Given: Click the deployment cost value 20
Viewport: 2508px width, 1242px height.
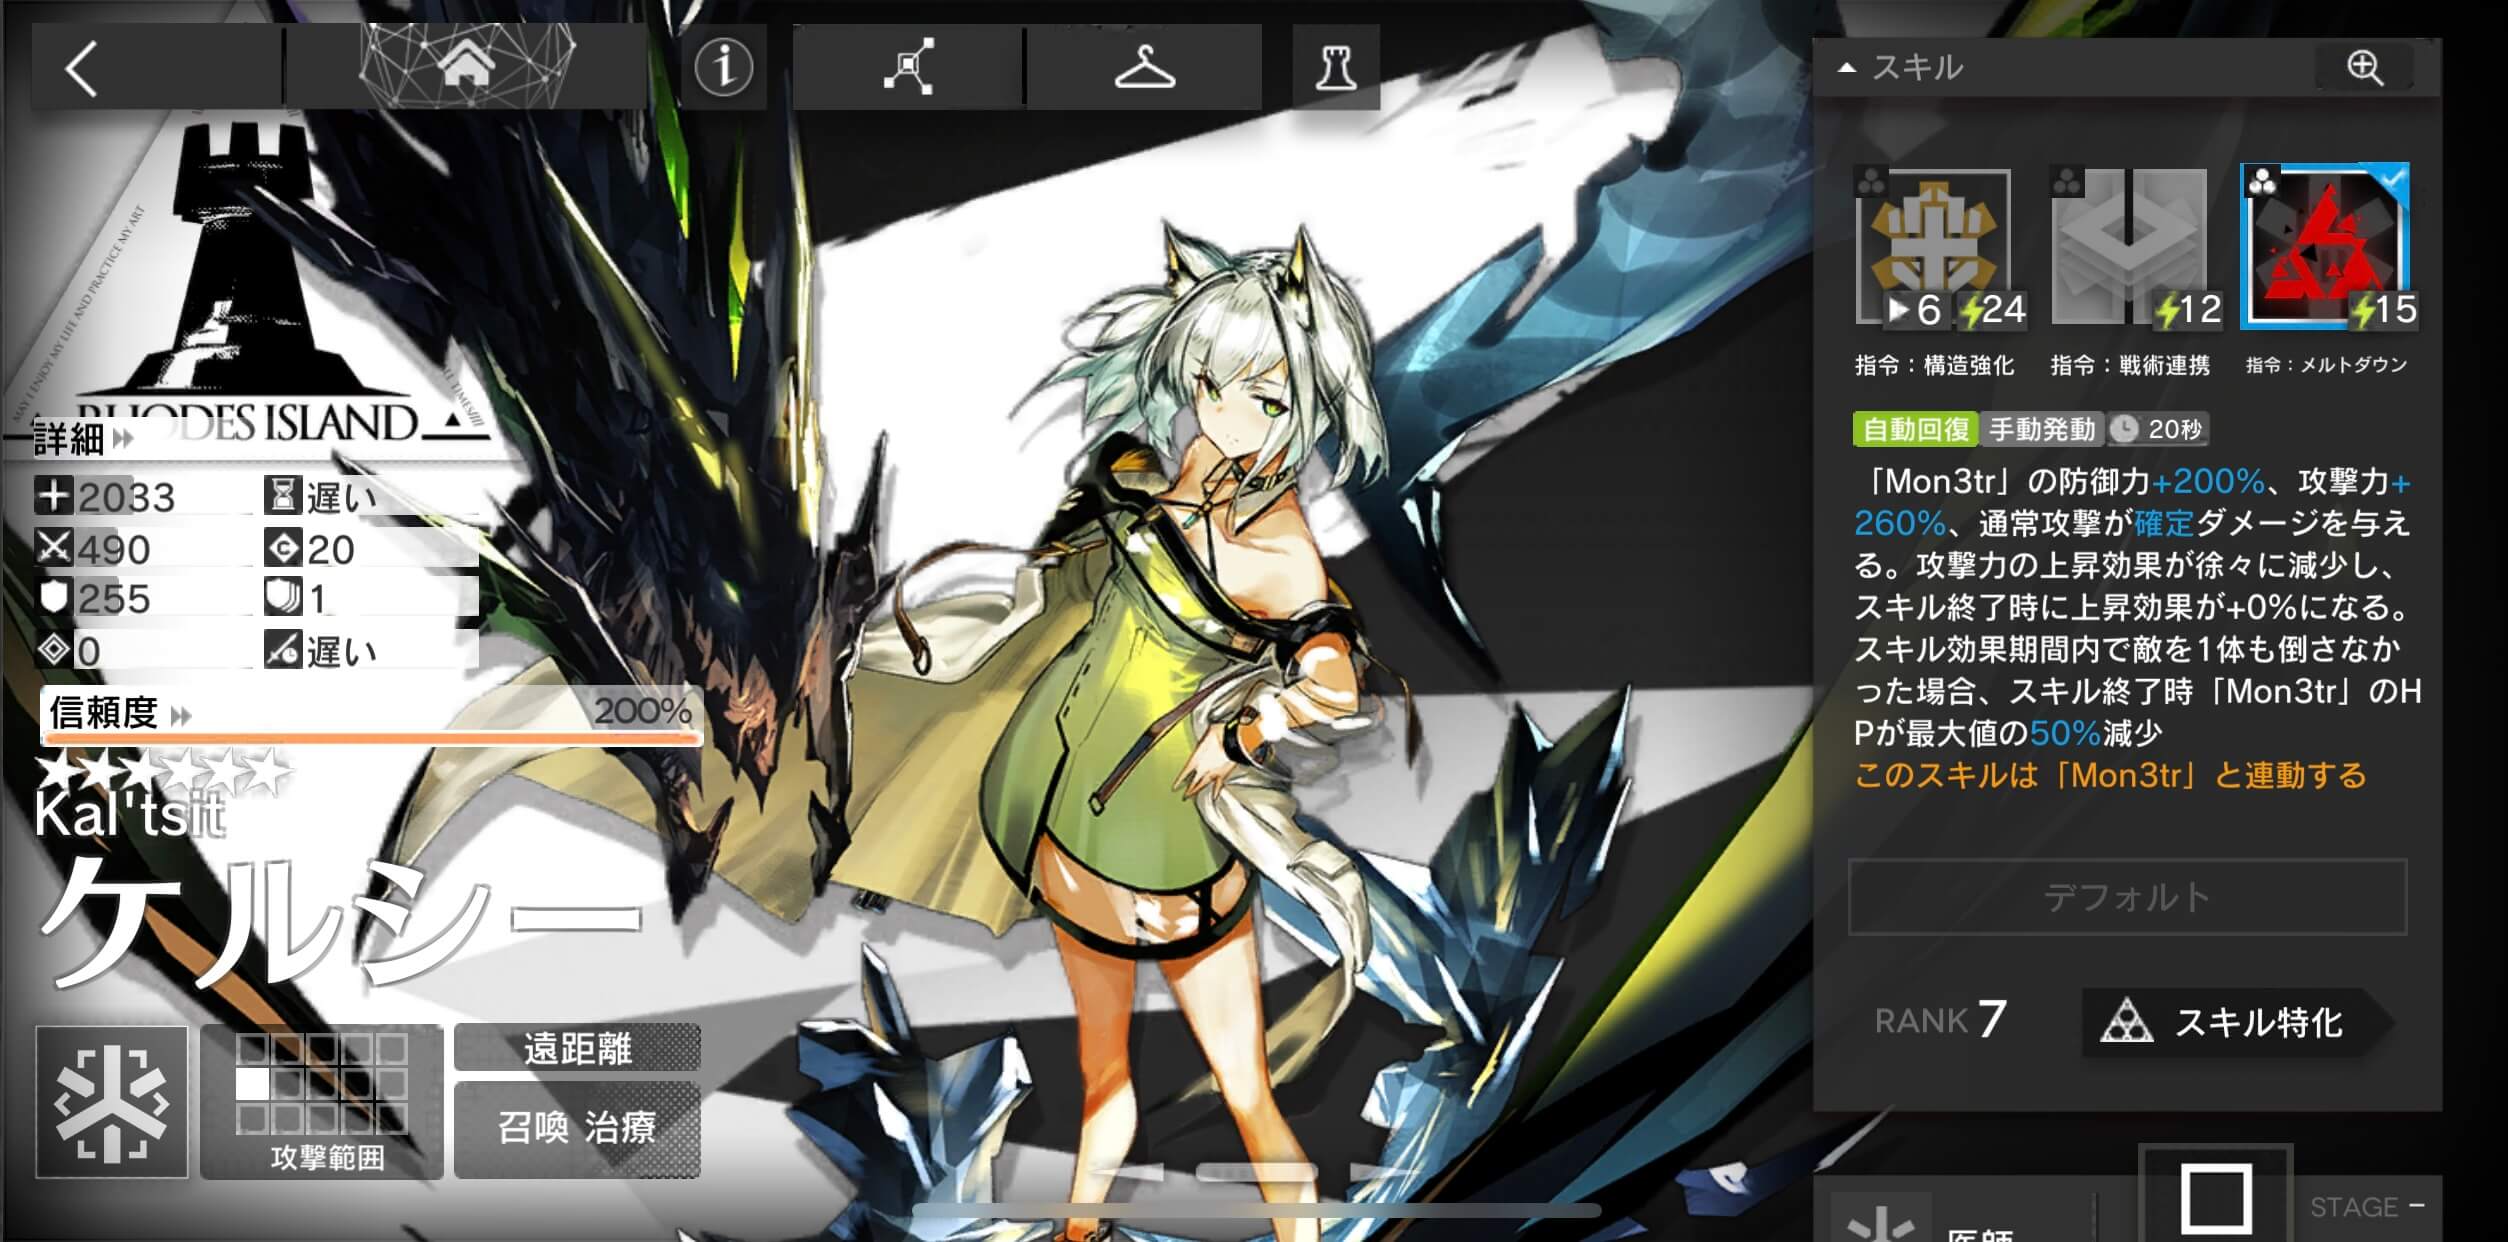Looking at the screenshot, I should pos(331,549).
